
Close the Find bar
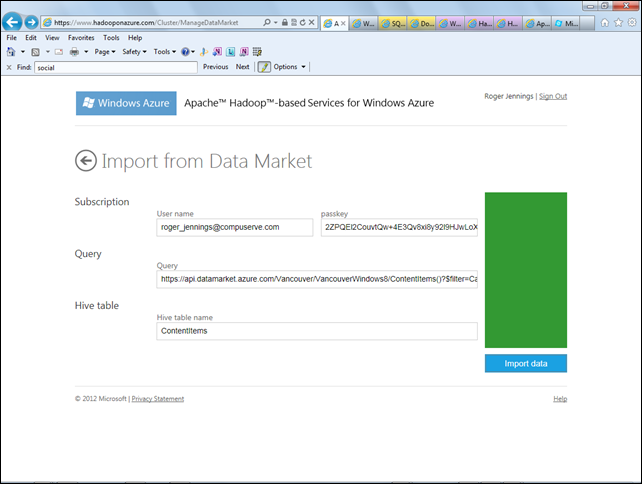(x=9, y=67)
